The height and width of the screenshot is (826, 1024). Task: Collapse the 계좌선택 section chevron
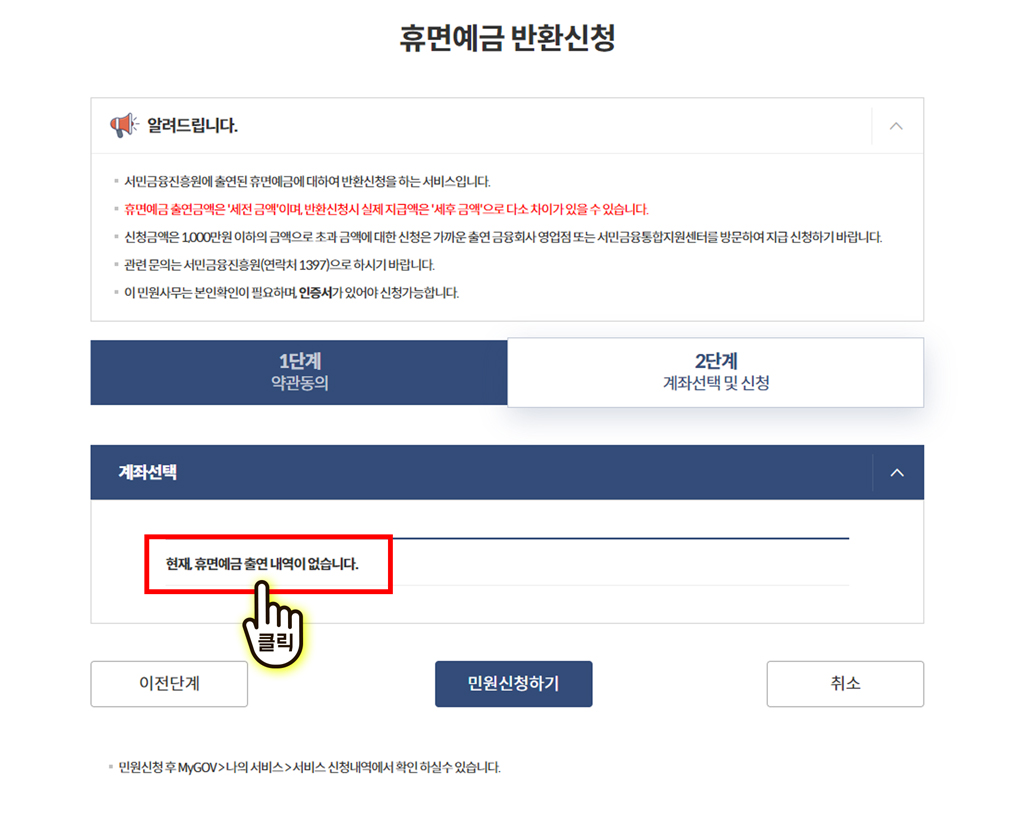(897, 472)
